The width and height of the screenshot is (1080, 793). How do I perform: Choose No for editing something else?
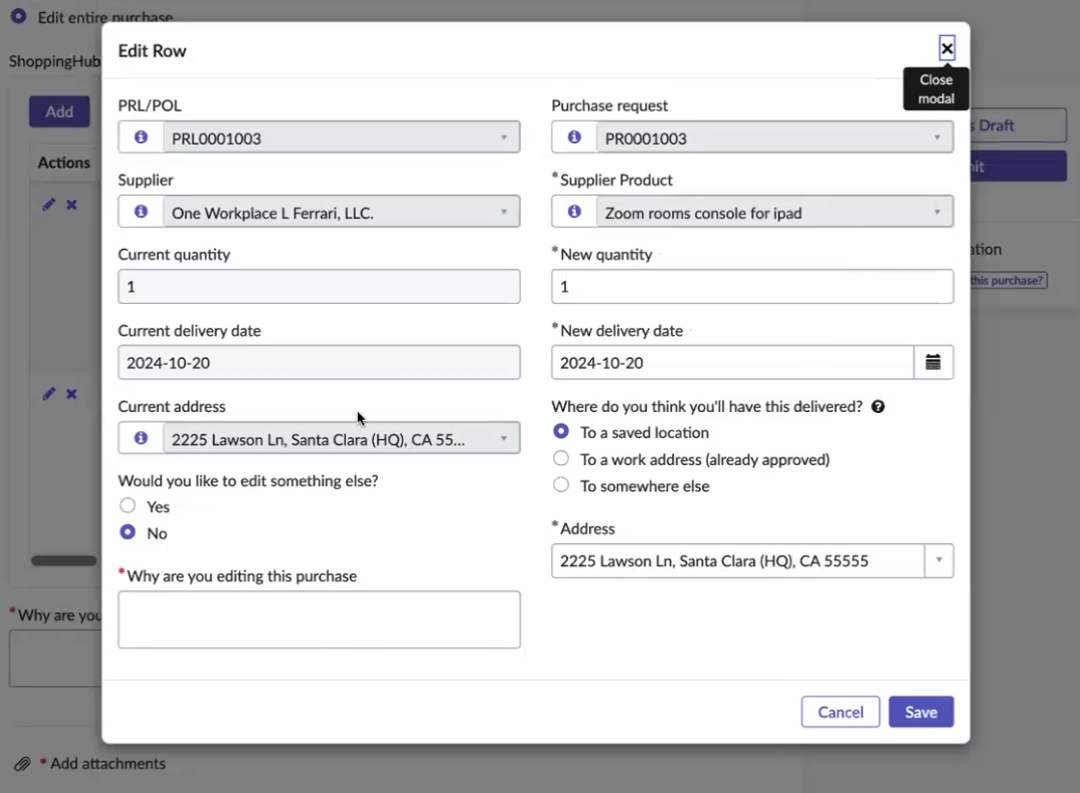coord(127,533)
